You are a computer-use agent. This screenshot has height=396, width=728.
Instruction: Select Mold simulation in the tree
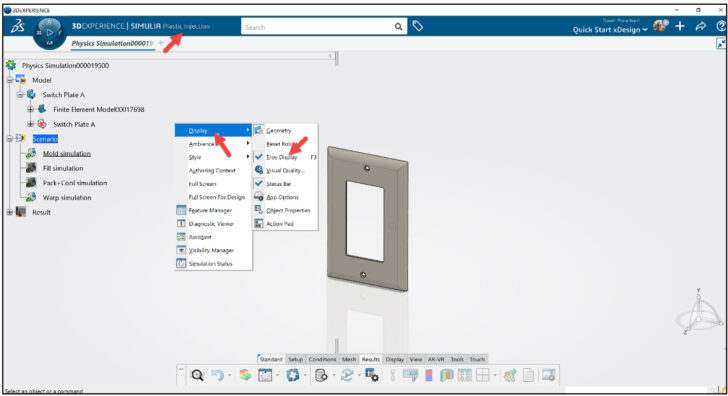[x=66, y=154]
